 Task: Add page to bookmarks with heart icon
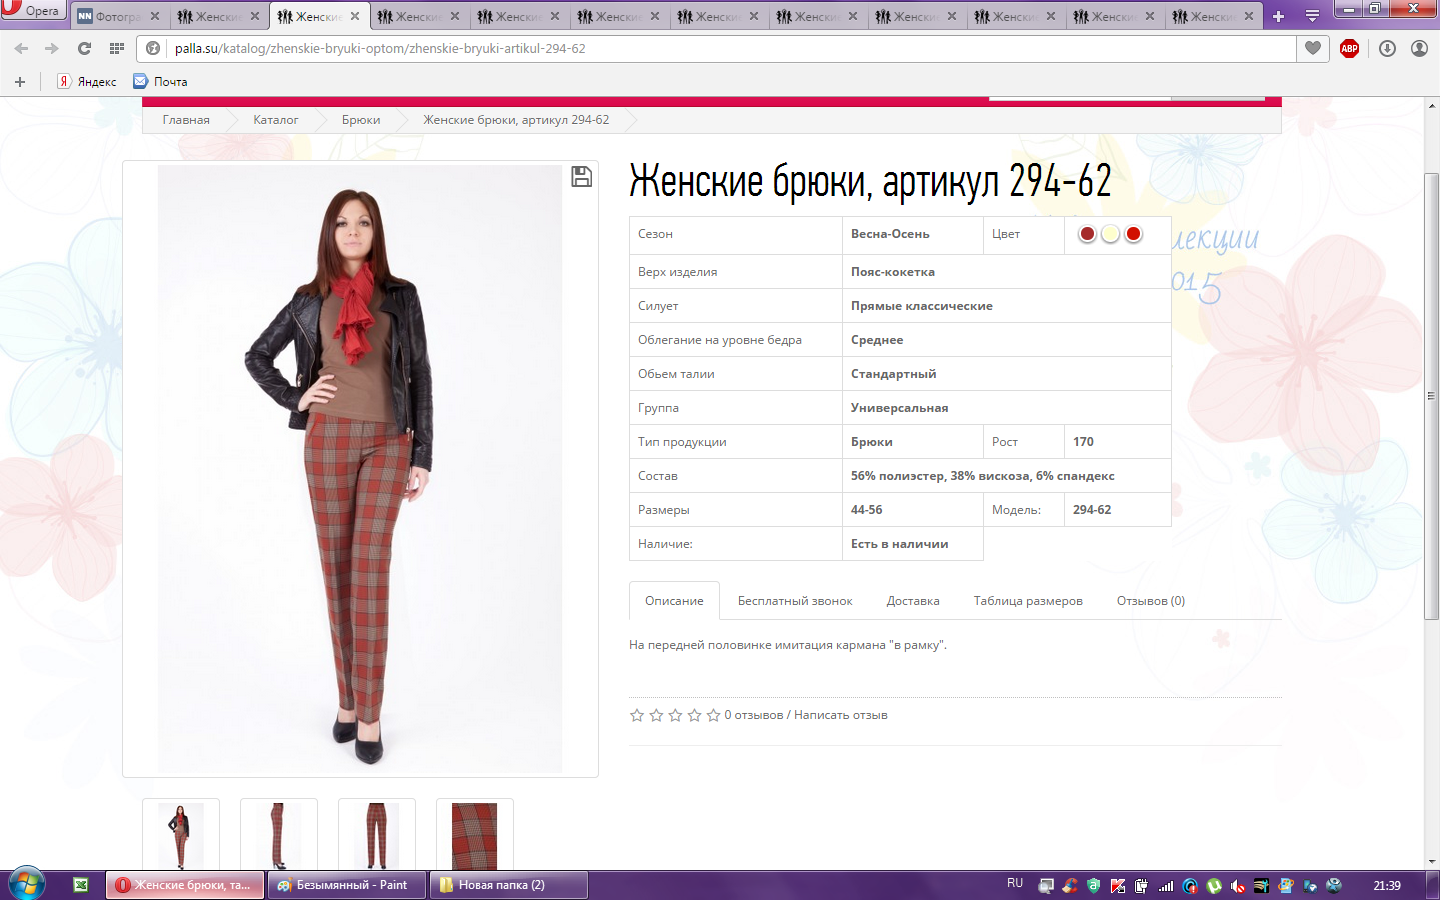click(1313, 48)
